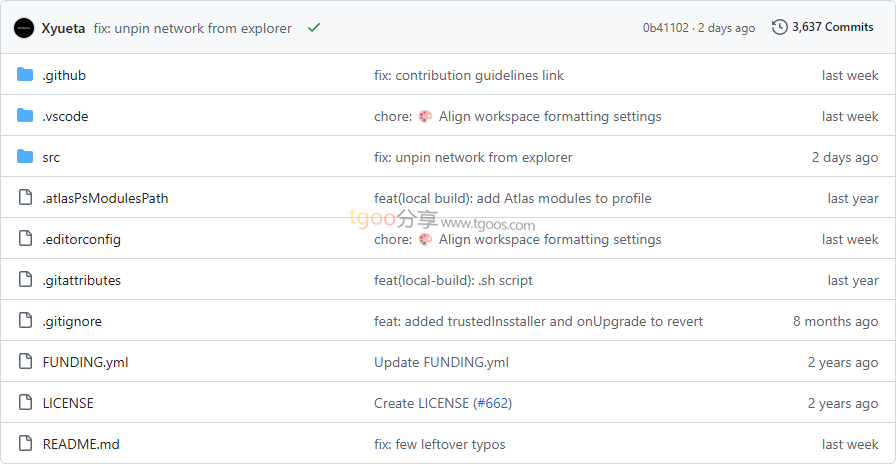Open the FUNDING.yml file
The width and height of the screenshot is (896, 464).
[85, 362]
